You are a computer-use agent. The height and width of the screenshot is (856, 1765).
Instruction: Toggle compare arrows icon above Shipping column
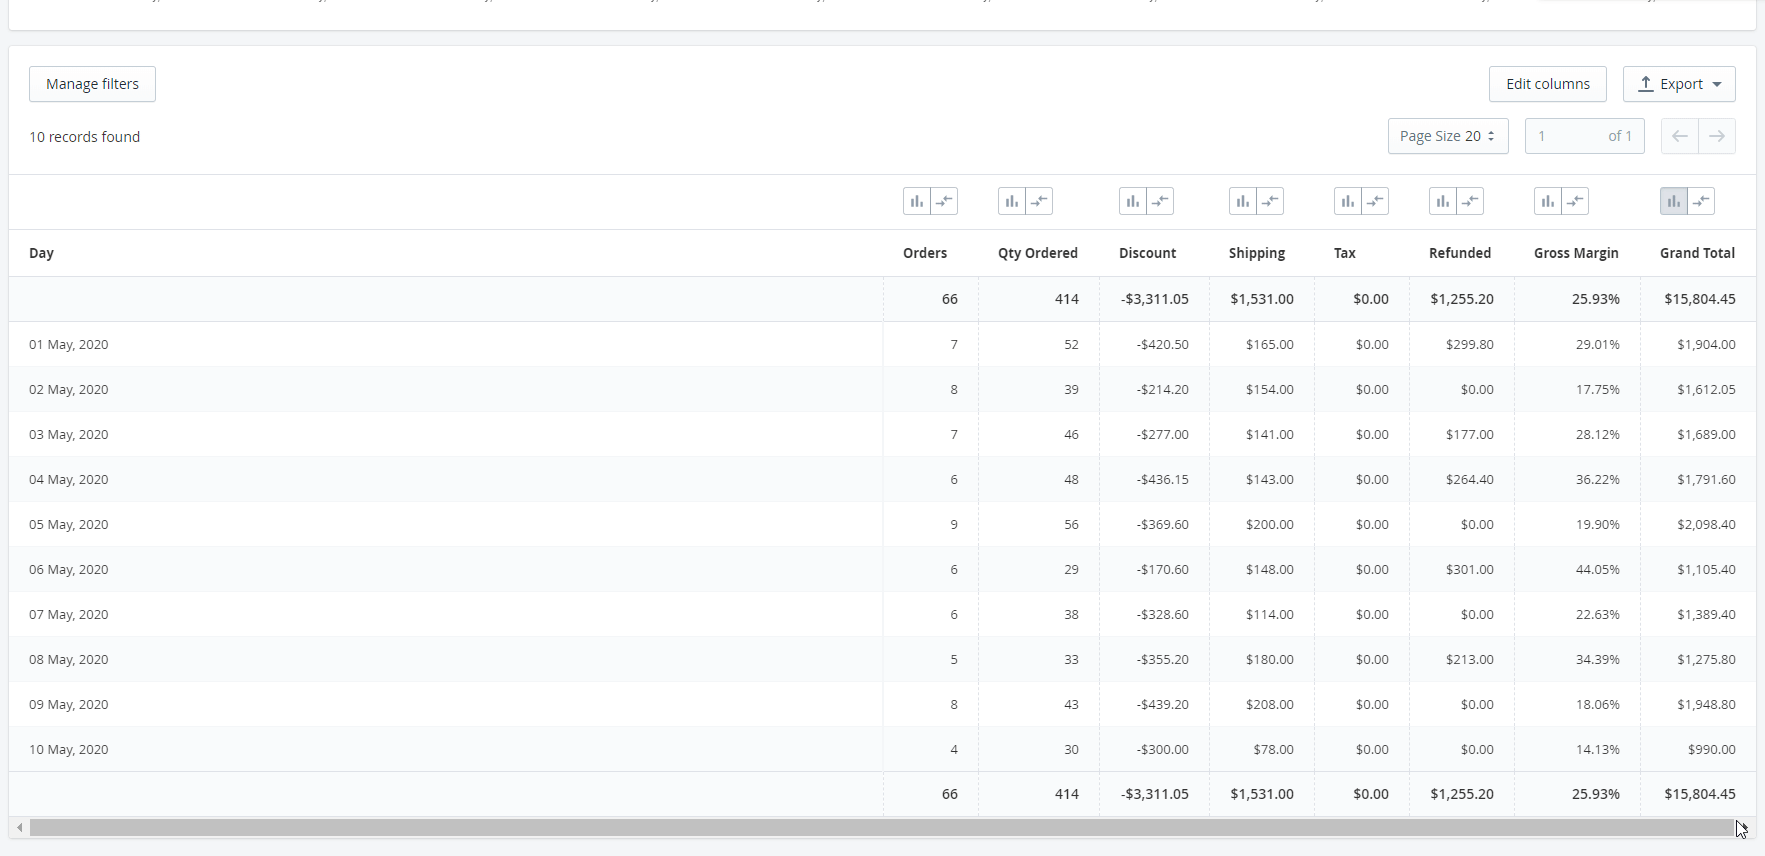click(1270, 201)
